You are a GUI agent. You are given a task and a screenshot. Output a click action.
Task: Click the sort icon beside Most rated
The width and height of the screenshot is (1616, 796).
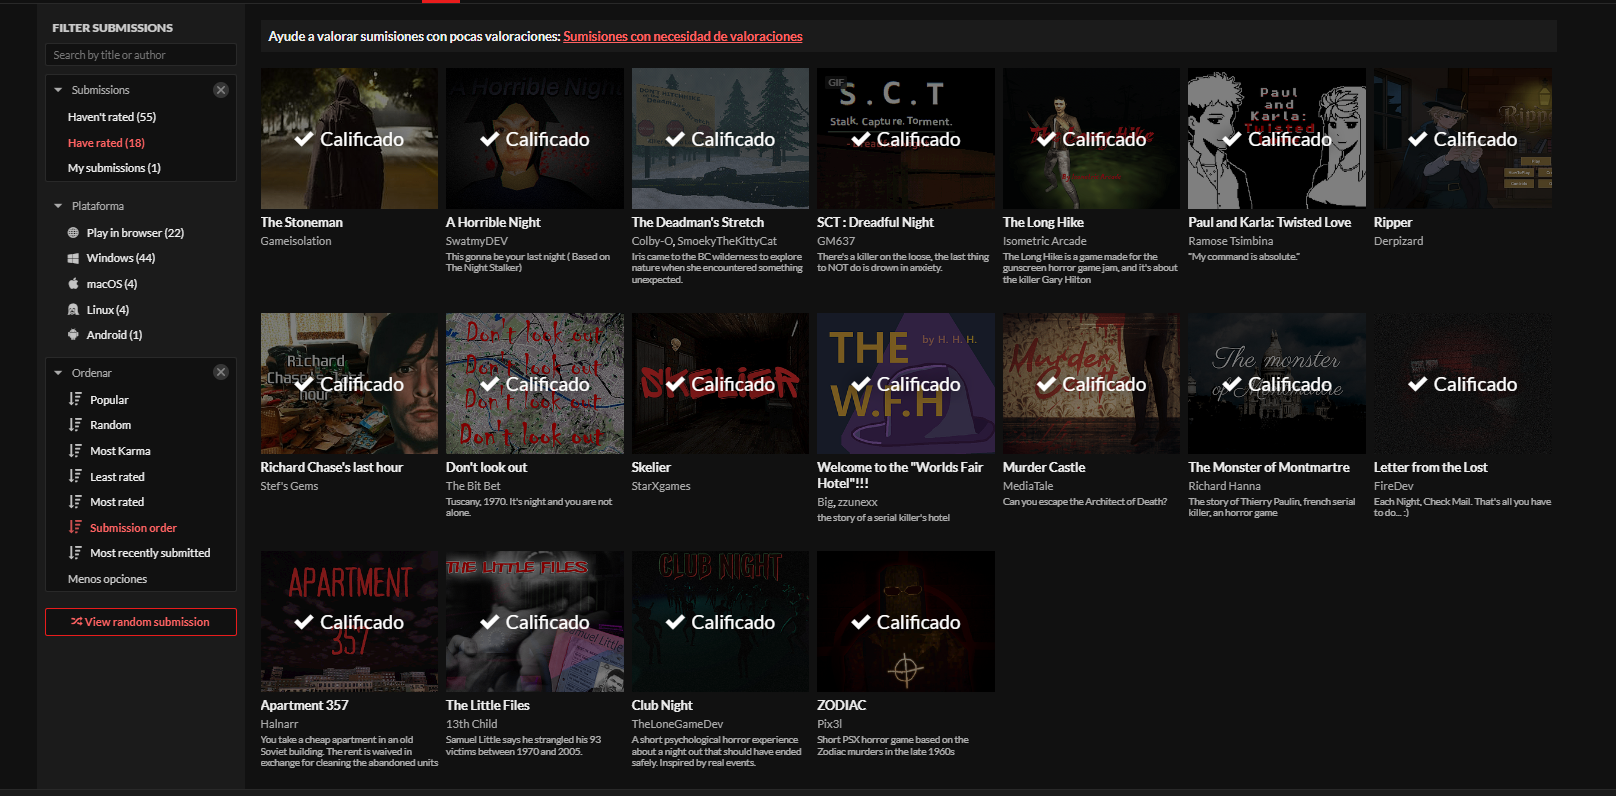(75, 502)
